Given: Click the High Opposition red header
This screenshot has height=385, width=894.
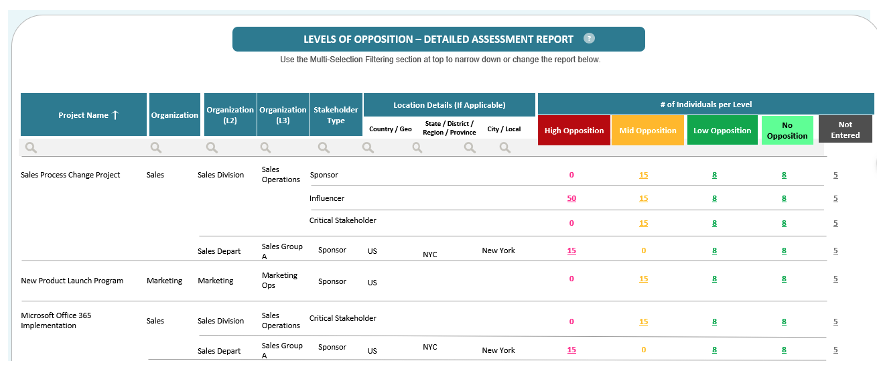Looking at the screenshot, I should (574, 130).
